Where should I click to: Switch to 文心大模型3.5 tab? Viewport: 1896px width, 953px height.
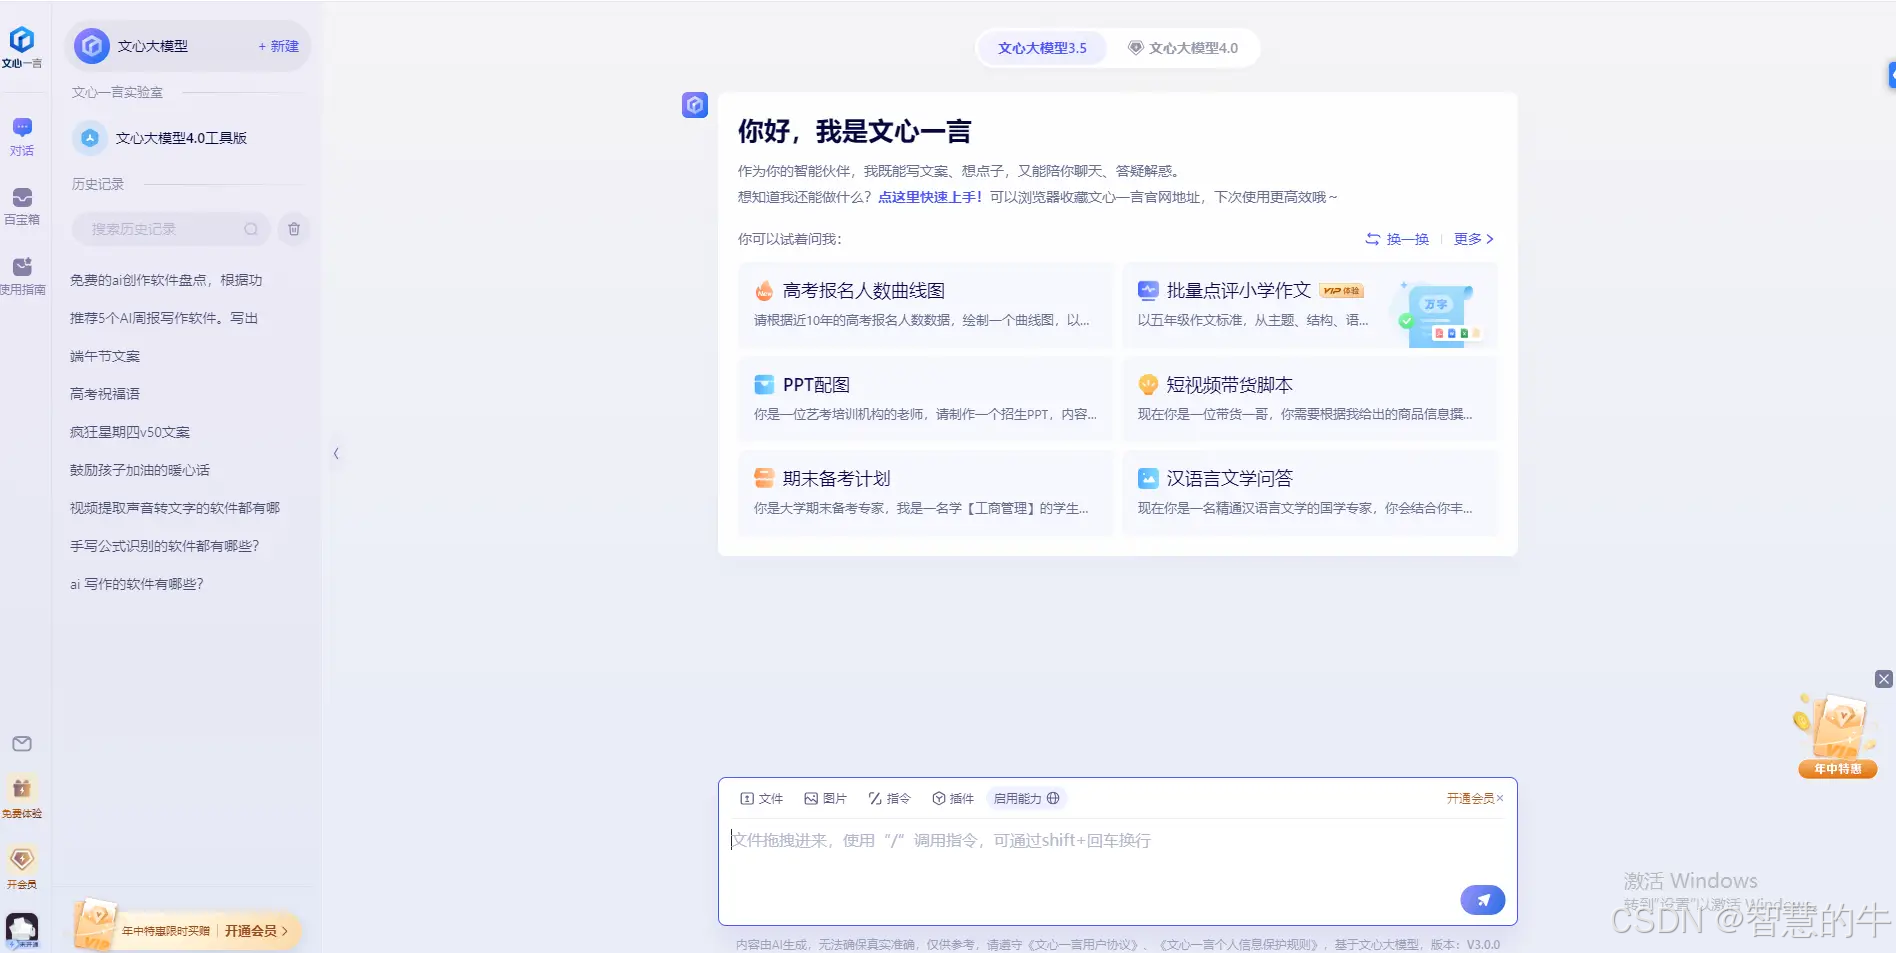(x=1042, y=48)
